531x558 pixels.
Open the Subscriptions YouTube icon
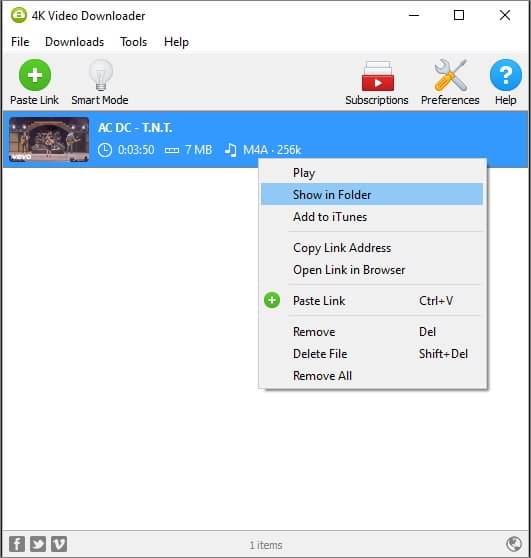pyautogui.click(x=377, y=76)
